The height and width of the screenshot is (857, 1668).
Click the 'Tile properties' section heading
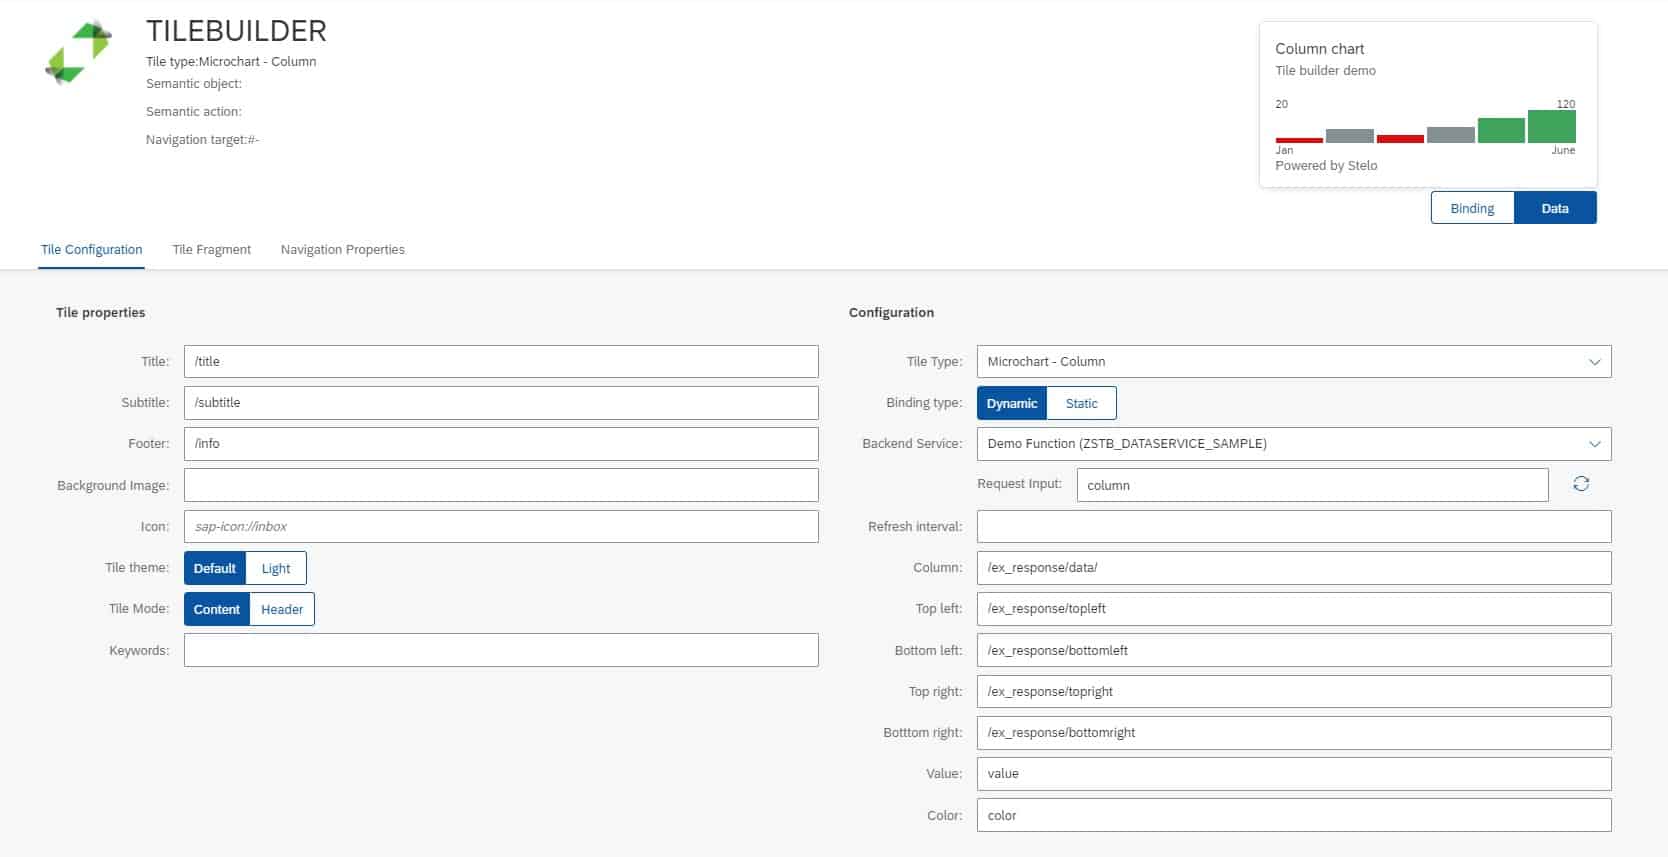click(x=100, y=313)
